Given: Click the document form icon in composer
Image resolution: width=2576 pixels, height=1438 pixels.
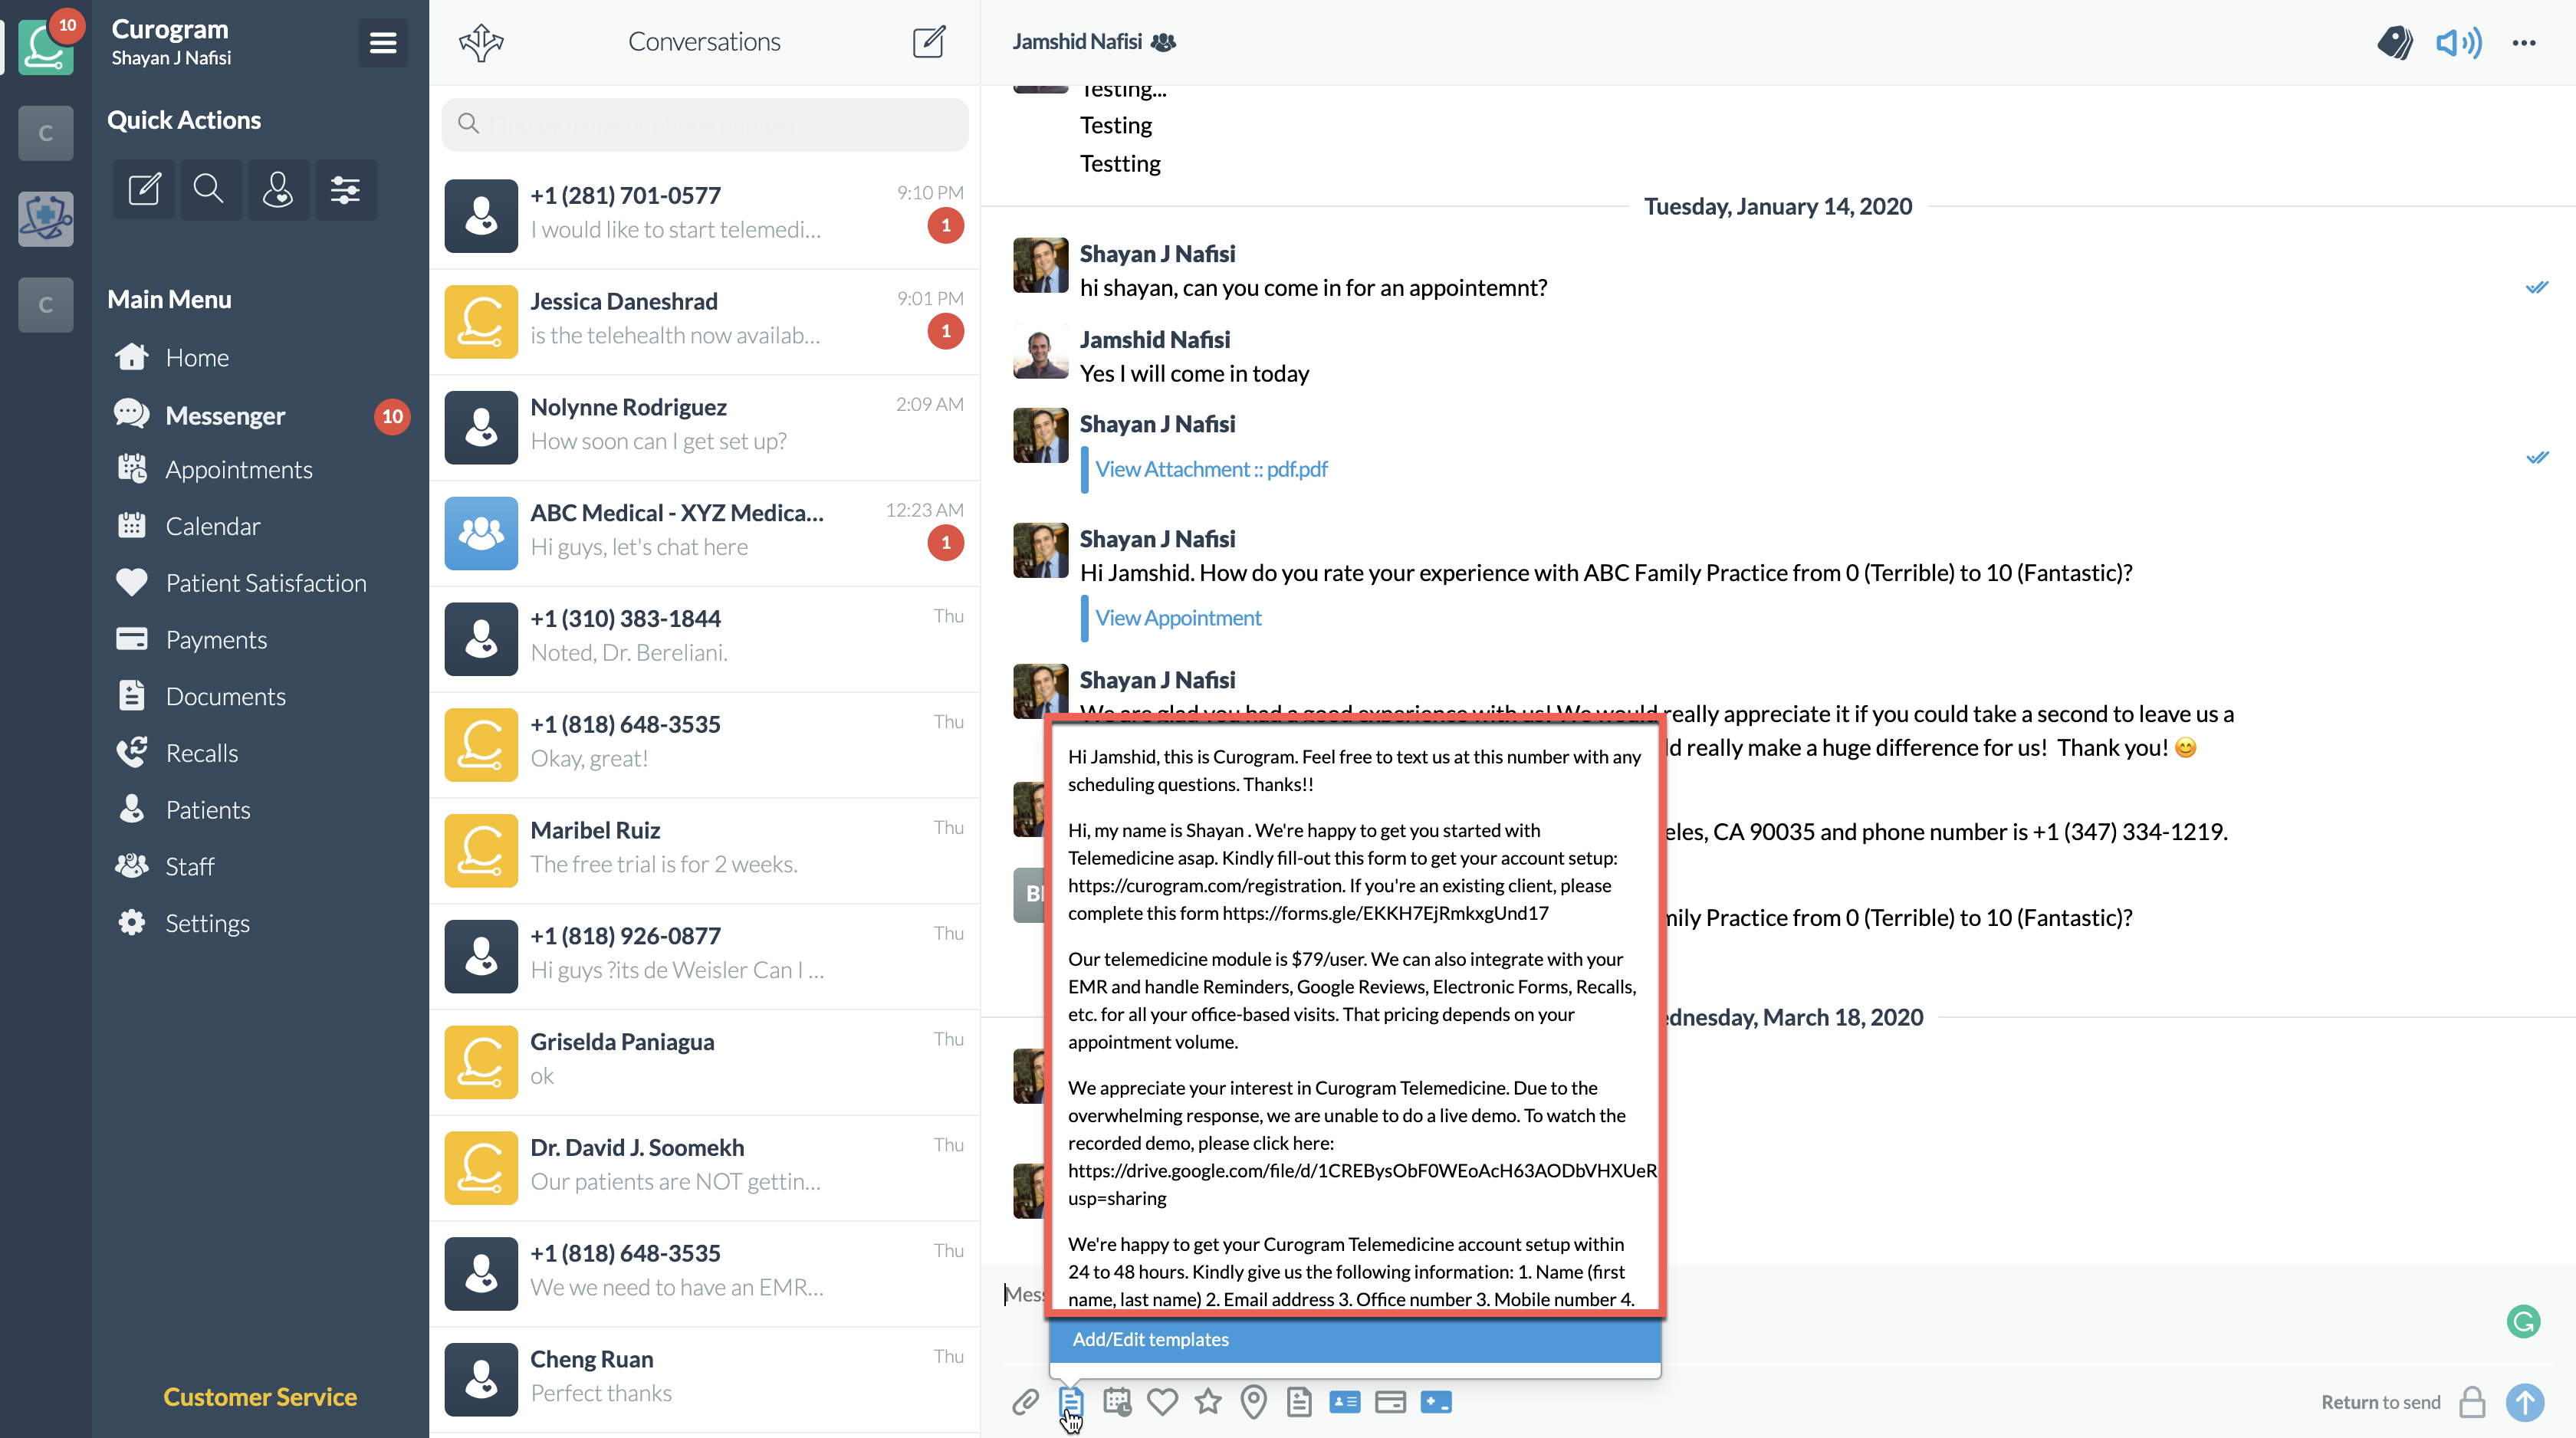Looking at the screenshot, I should point(1299,1402).
